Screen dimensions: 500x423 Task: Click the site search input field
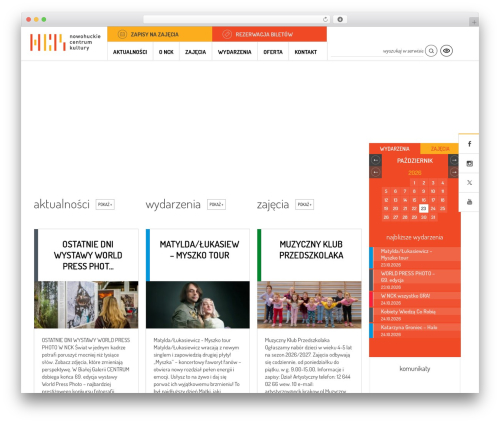(x=377, y=51)
